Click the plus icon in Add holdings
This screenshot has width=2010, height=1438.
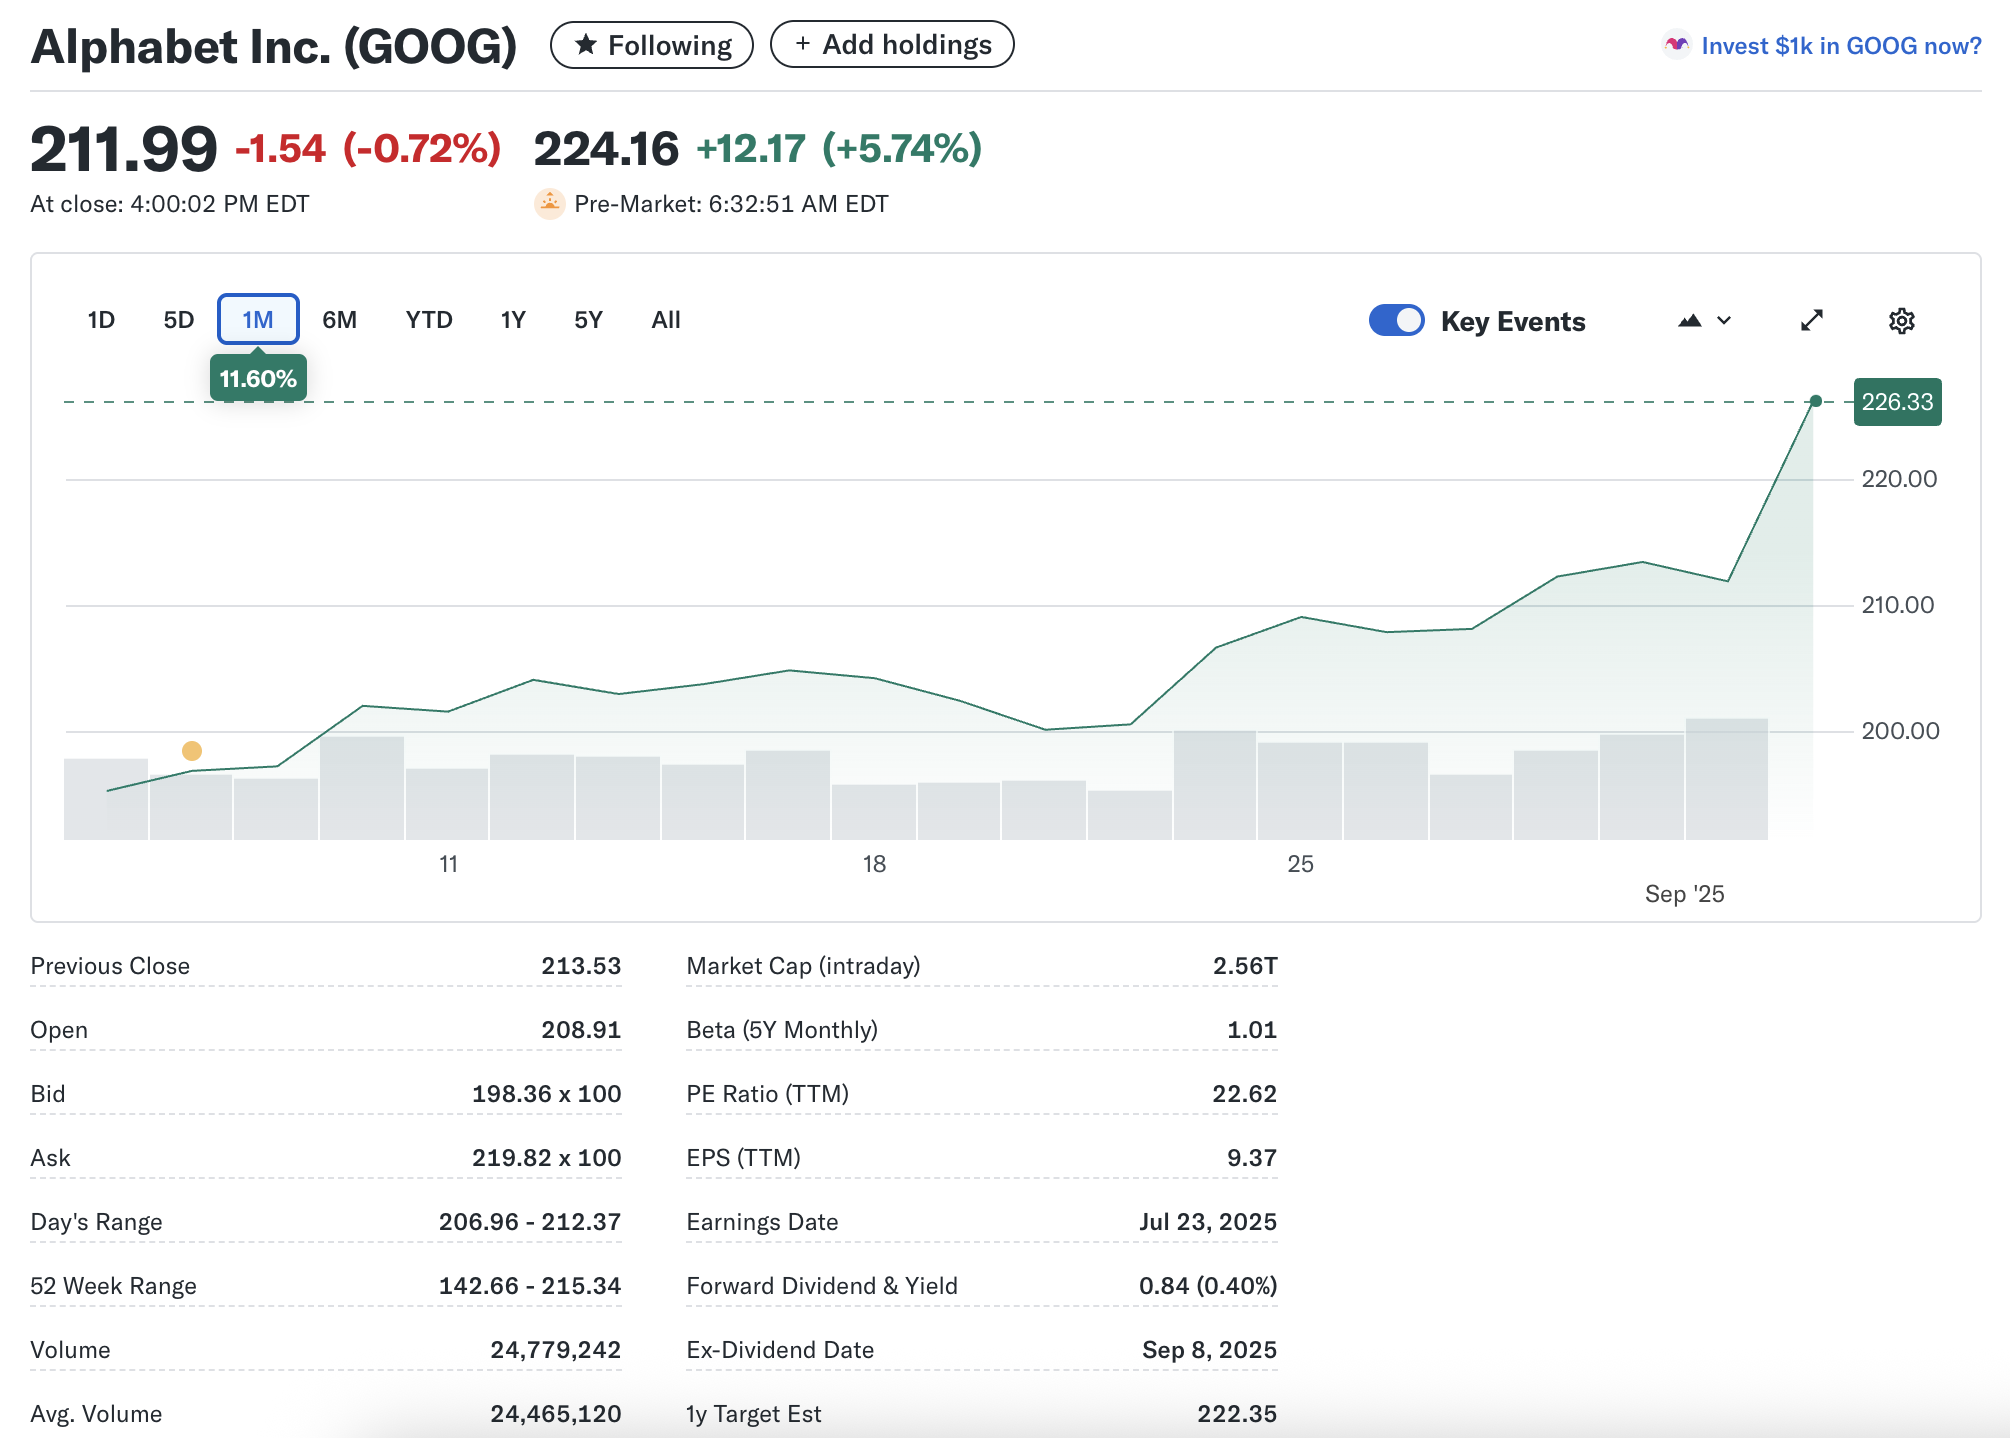point(802,44)
